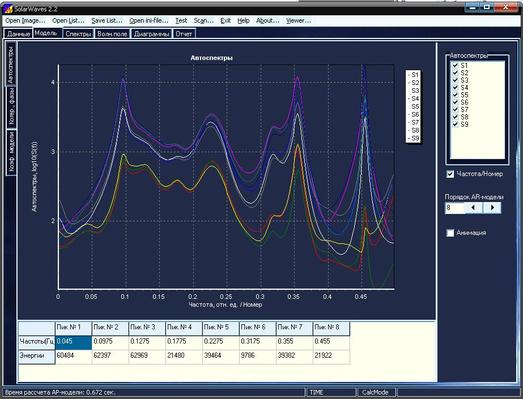Toggle the S5 autospectrum checkbox
This screenshot has height=399, width=523.
[455, 95]
